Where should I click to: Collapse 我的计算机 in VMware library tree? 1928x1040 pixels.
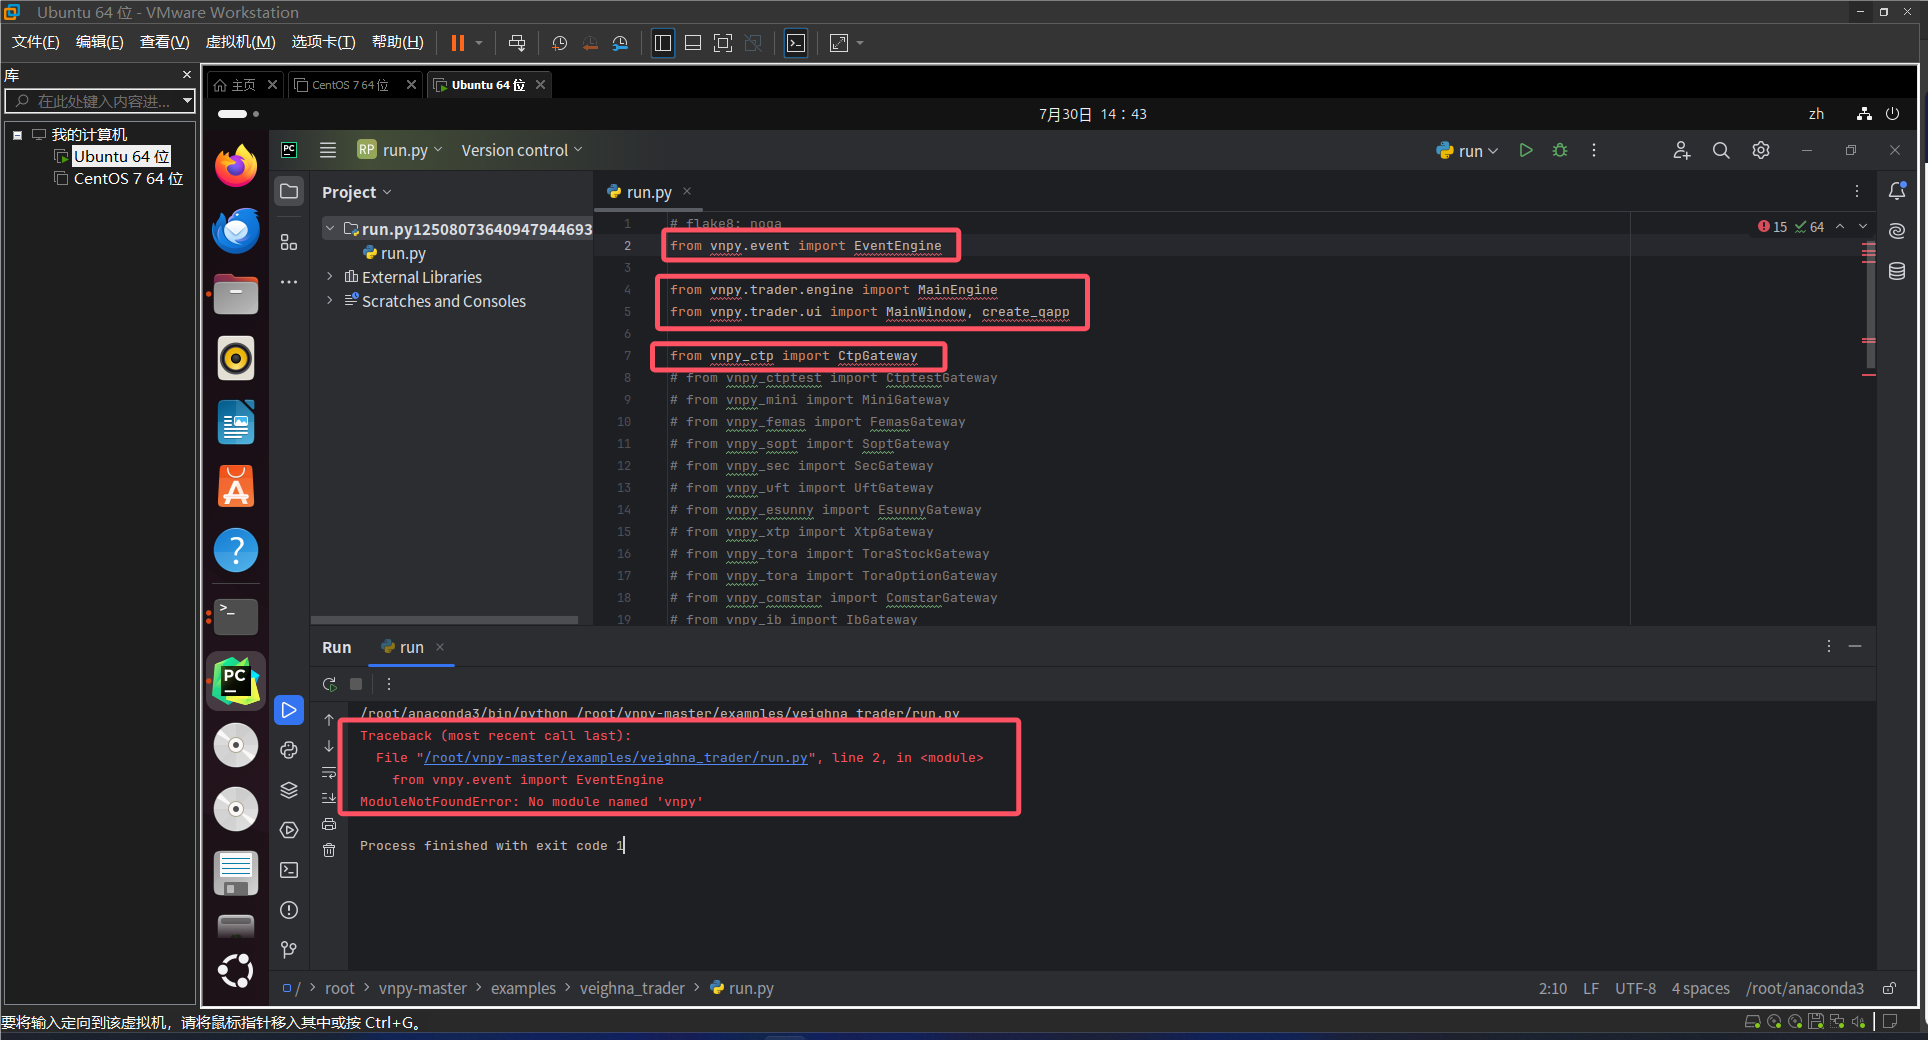click(x=17, y=134)
